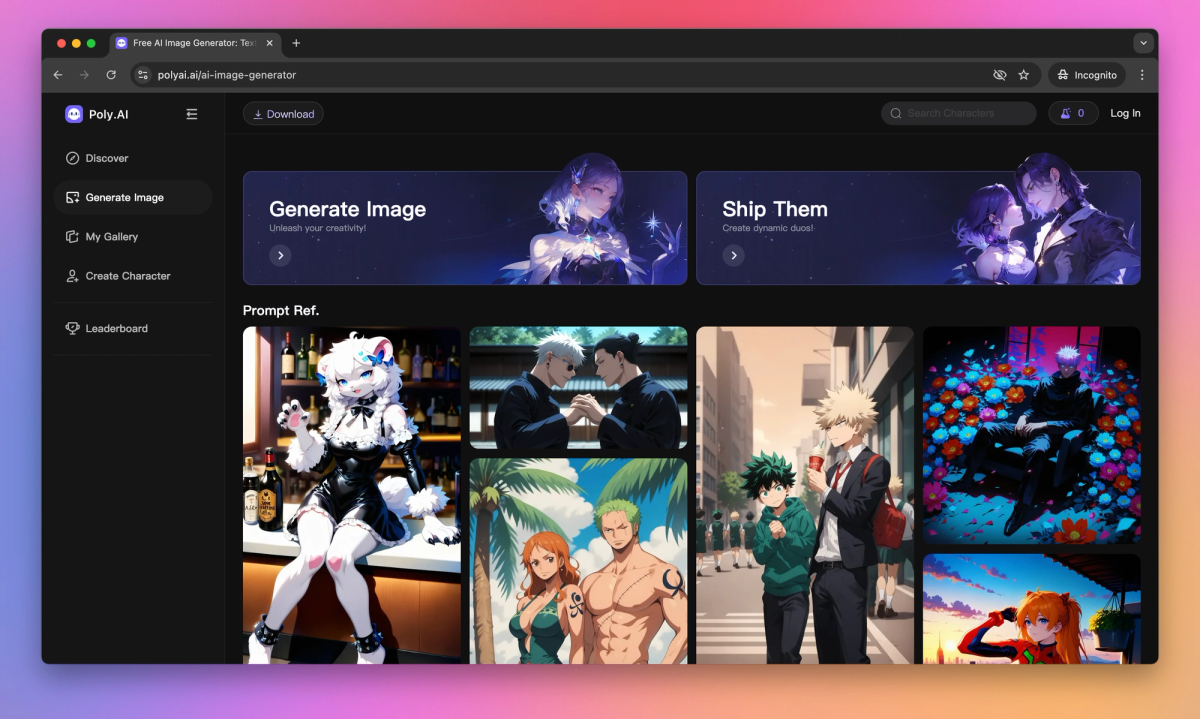The width and height of the screenshot is (1200, 719).
Task: Open Create Character in sidebar
Action: tap(133, 276)
